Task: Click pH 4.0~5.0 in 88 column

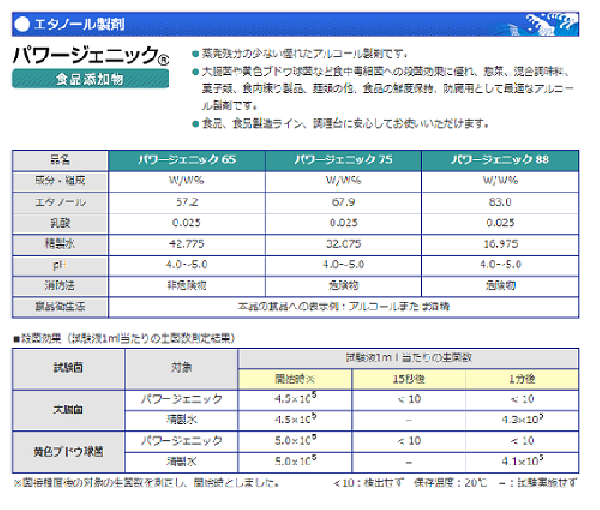Action: point(501,264)
